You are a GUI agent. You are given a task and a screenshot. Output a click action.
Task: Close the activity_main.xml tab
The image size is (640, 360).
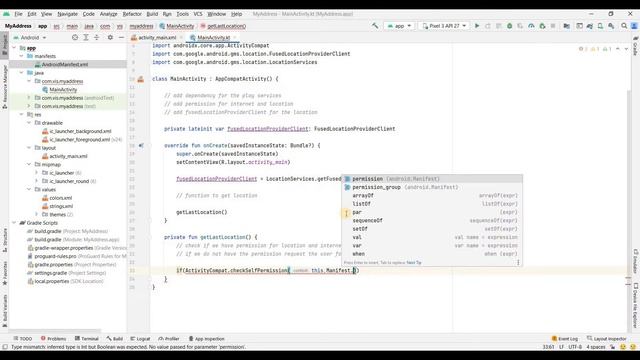click(181, 38)
